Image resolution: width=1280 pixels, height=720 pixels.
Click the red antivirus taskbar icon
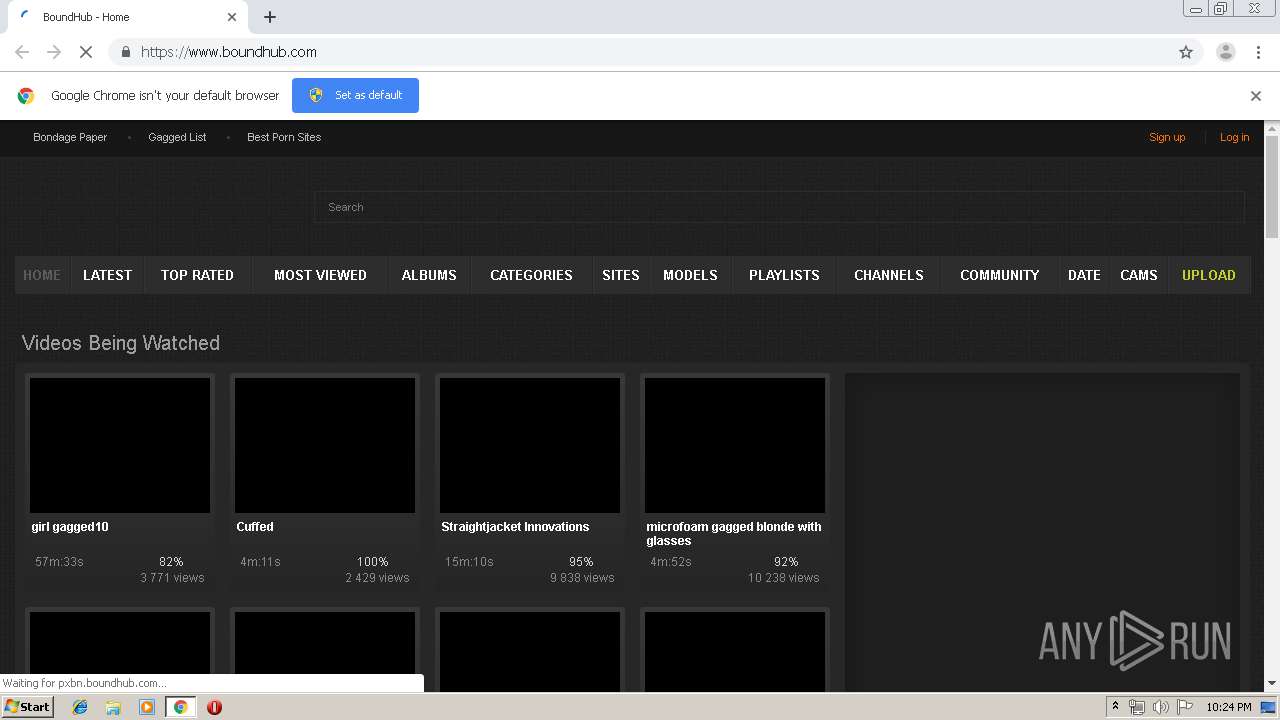point(214,707)
